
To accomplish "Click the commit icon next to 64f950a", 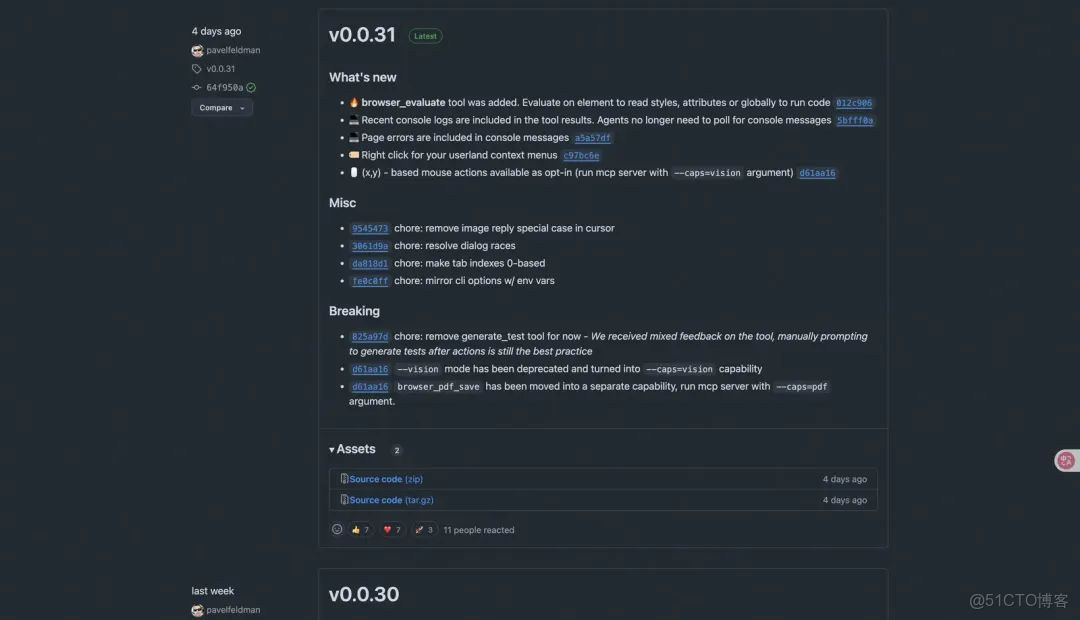I will click(x=196, y=87).
